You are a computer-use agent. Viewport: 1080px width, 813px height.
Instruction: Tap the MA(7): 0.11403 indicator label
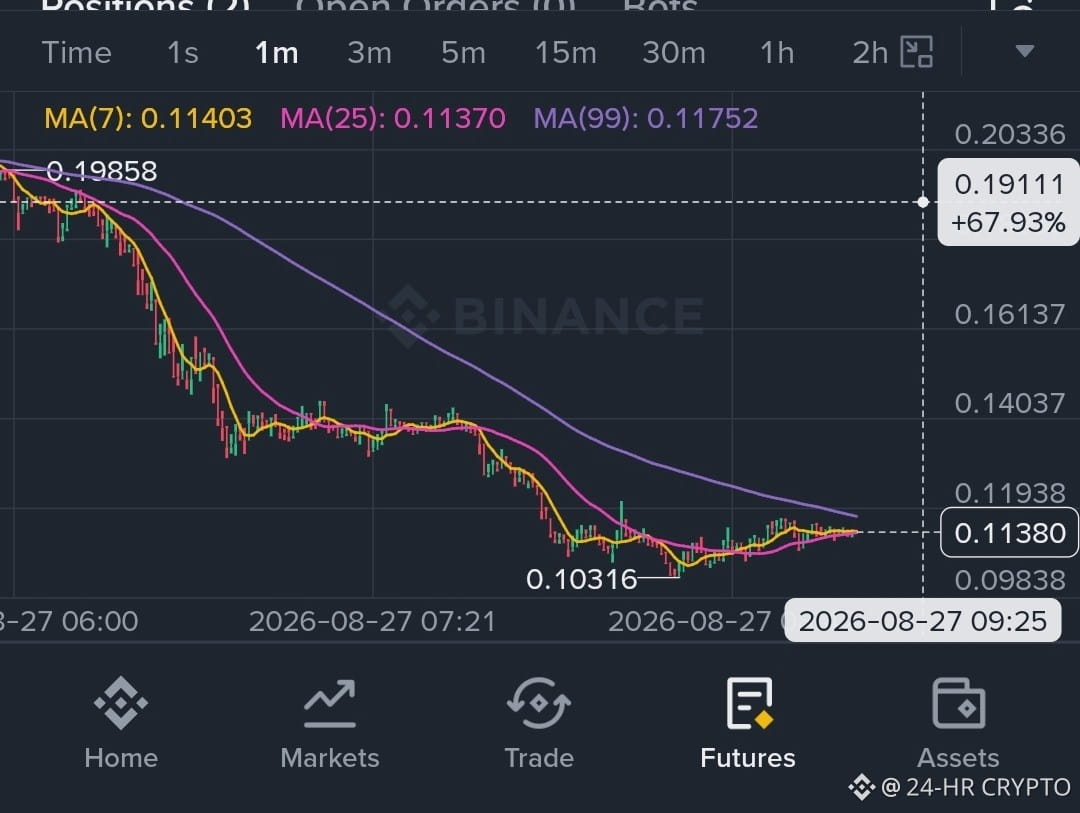tap(148, 119)
